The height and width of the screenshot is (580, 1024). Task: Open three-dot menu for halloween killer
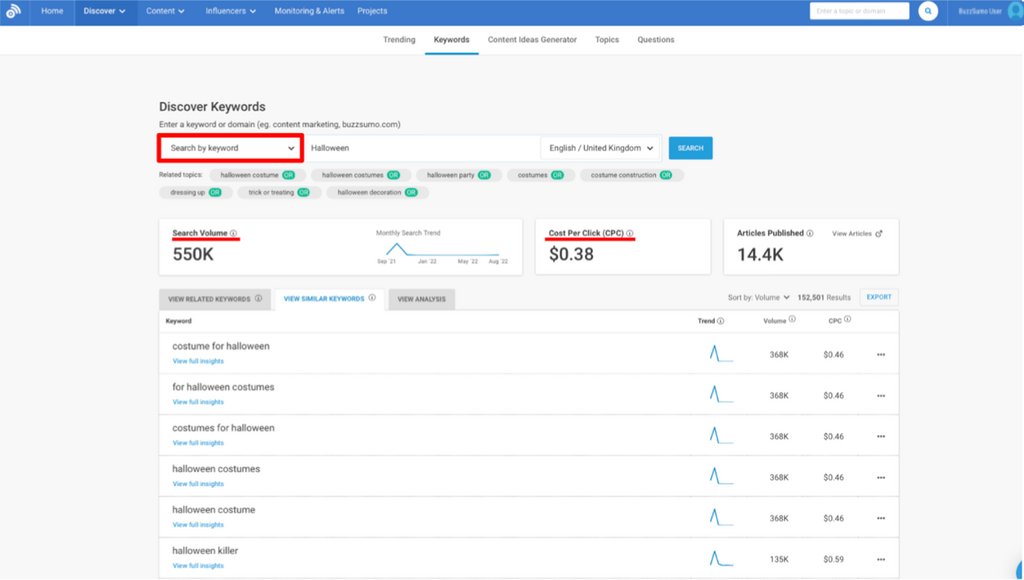click(x=880, y=558)
